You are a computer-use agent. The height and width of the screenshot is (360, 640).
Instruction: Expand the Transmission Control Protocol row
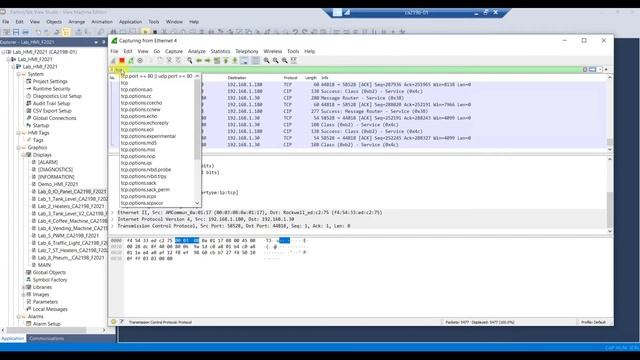[113, 226]
